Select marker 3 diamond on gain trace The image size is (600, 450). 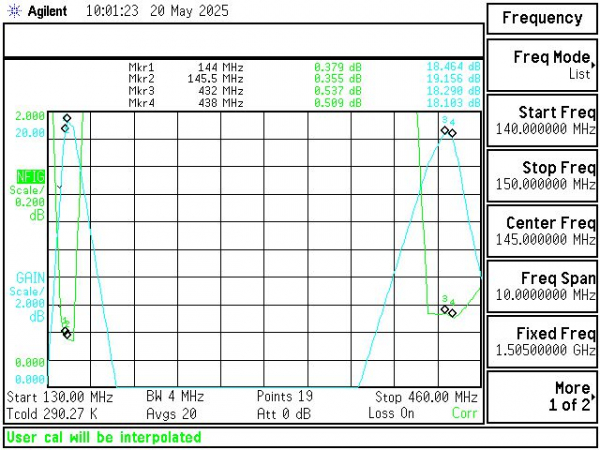pos(445,130)
